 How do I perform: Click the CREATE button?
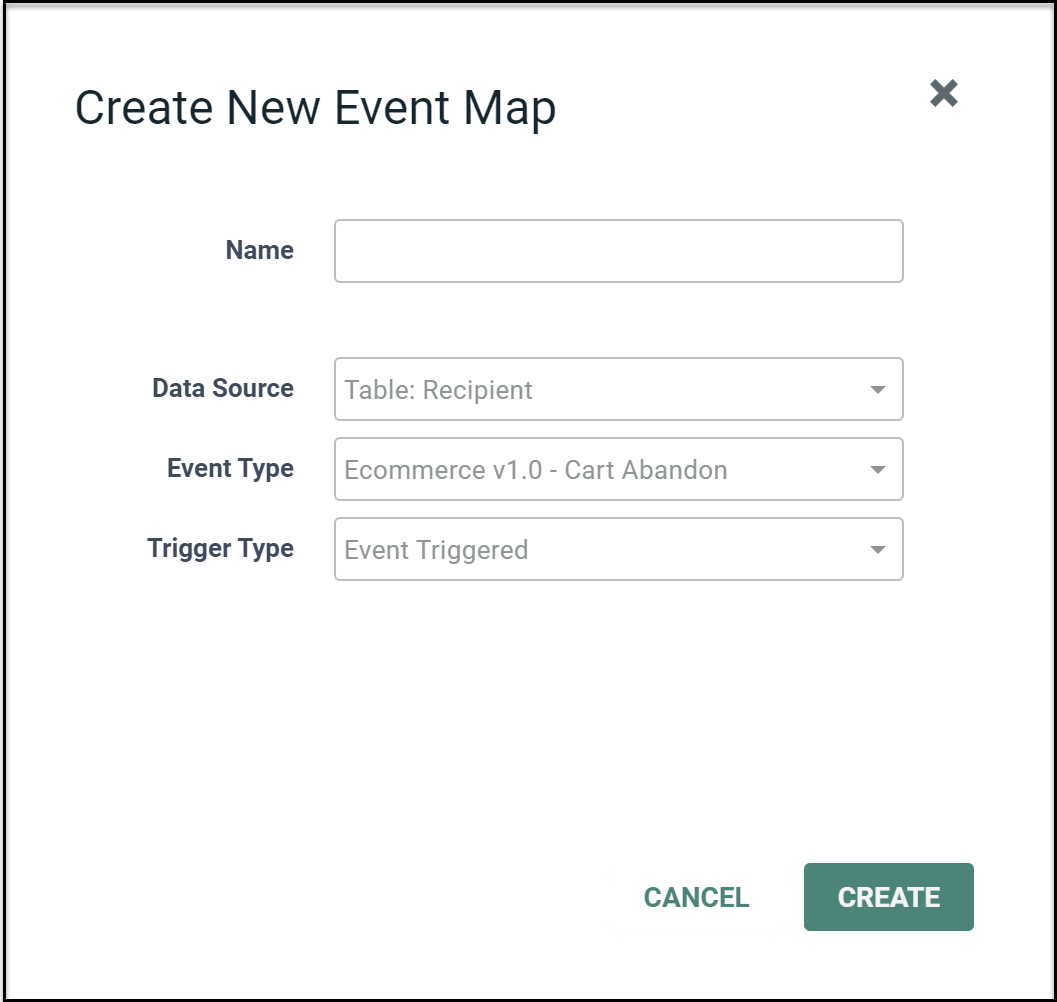tap(888, 897)
